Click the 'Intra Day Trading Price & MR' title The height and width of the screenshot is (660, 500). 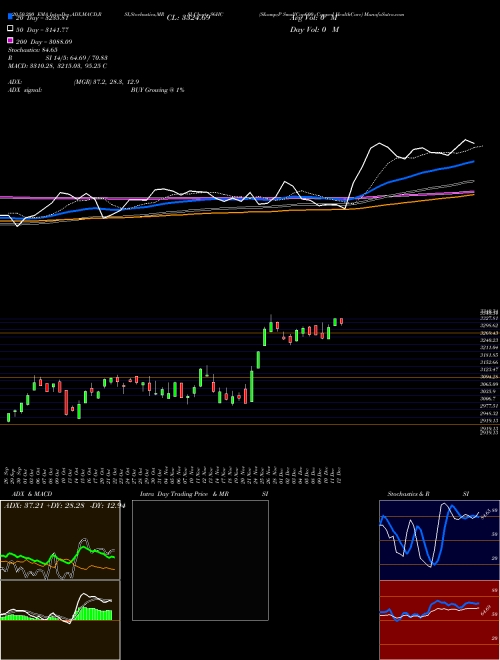pos(184,494)
